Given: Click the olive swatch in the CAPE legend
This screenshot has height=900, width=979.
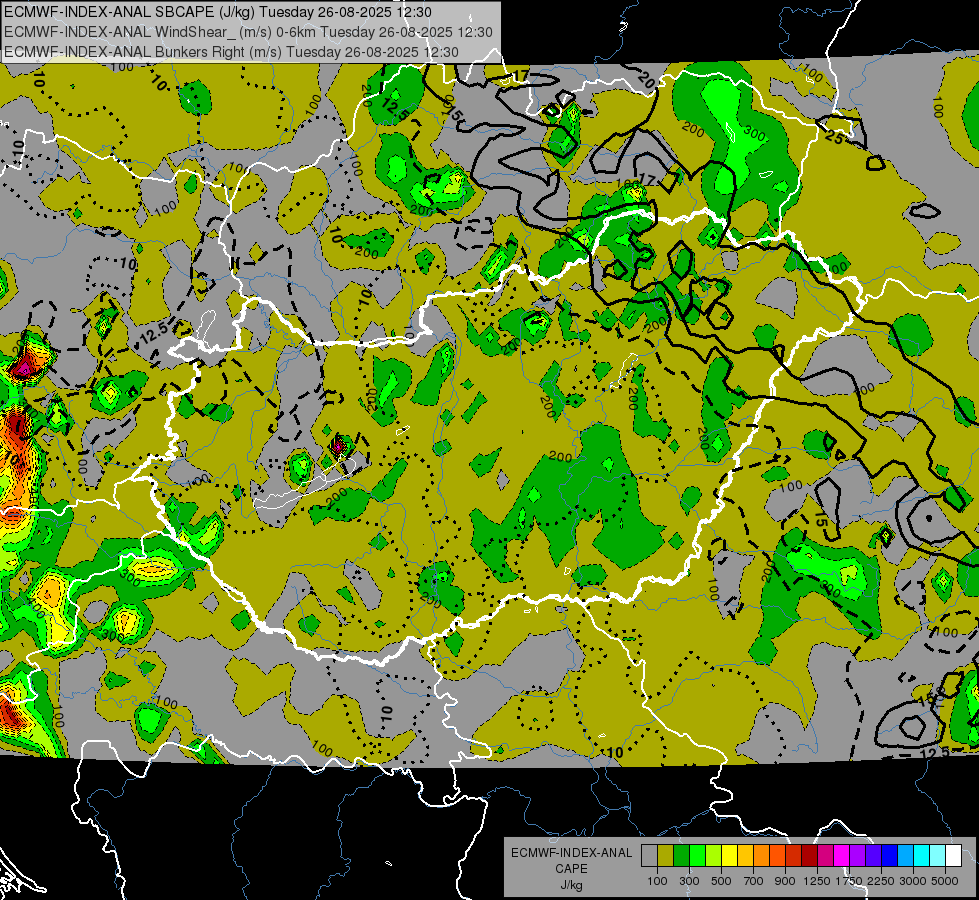Looking at the screenshot, I should click(x=666, y=856).
